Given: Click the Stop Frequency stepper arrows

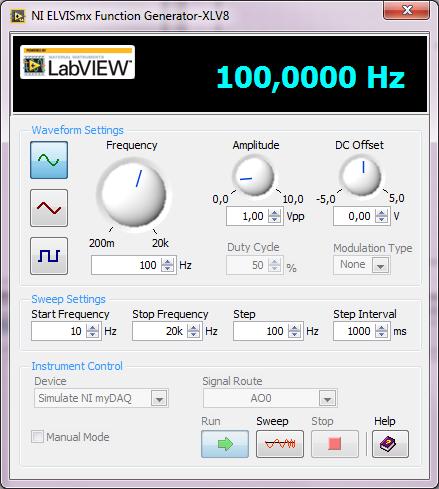Looking at the screenshot, I should (194, 331).
